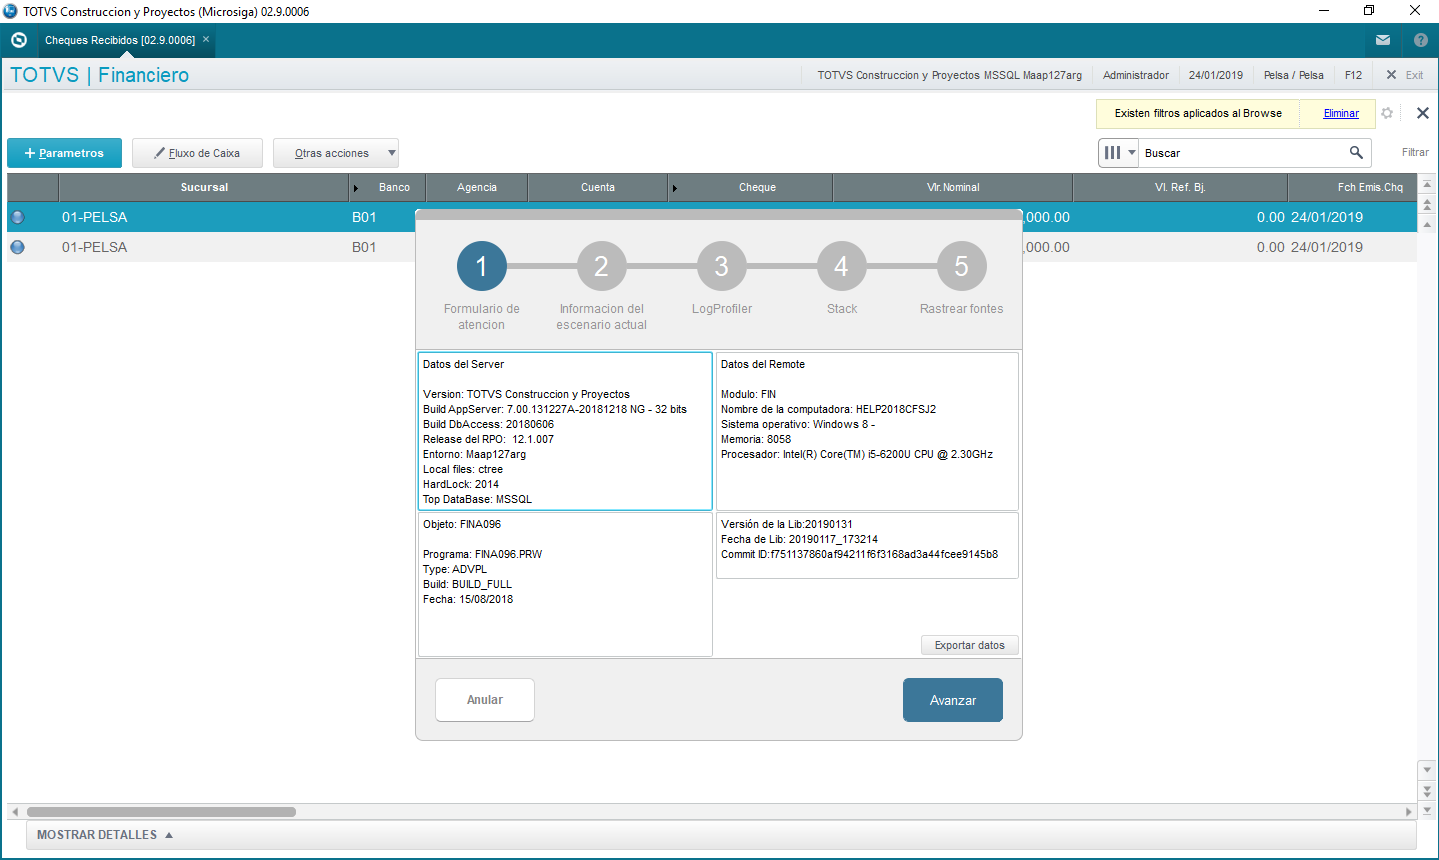Screen dimensions: 1439x860
Task: Click the status circle of the unhighlighted row
Action: 17,247
